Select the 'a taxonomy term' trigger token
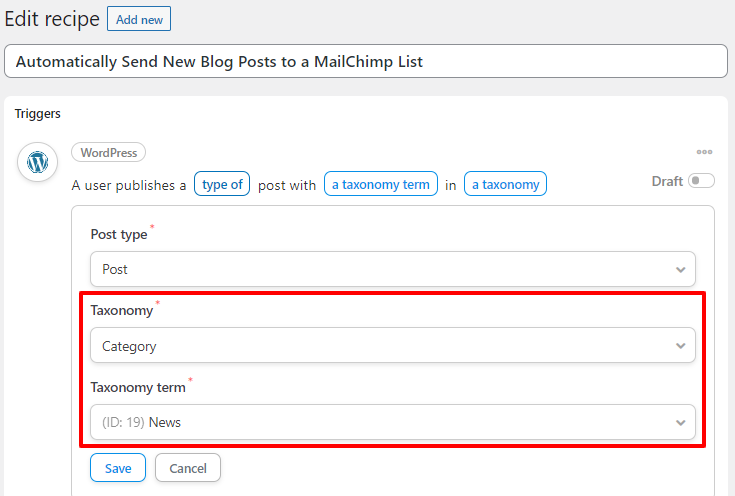Screen dimensions: 735x496 381,184
